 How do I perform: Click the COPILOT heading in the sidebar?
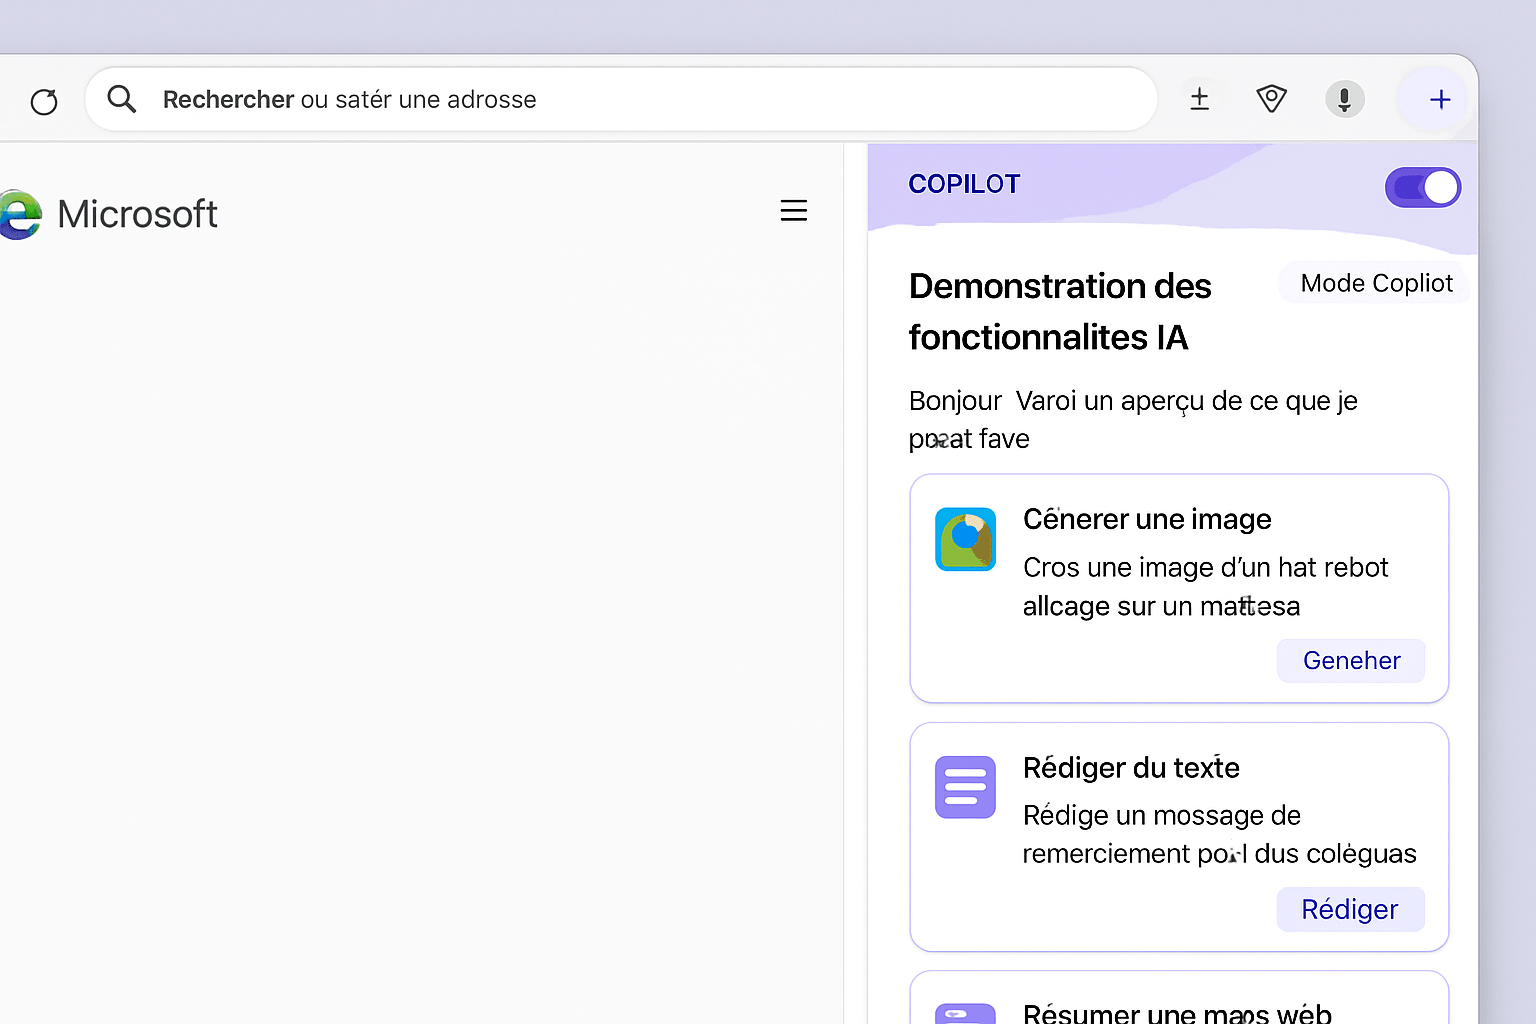tap(964, 183)
